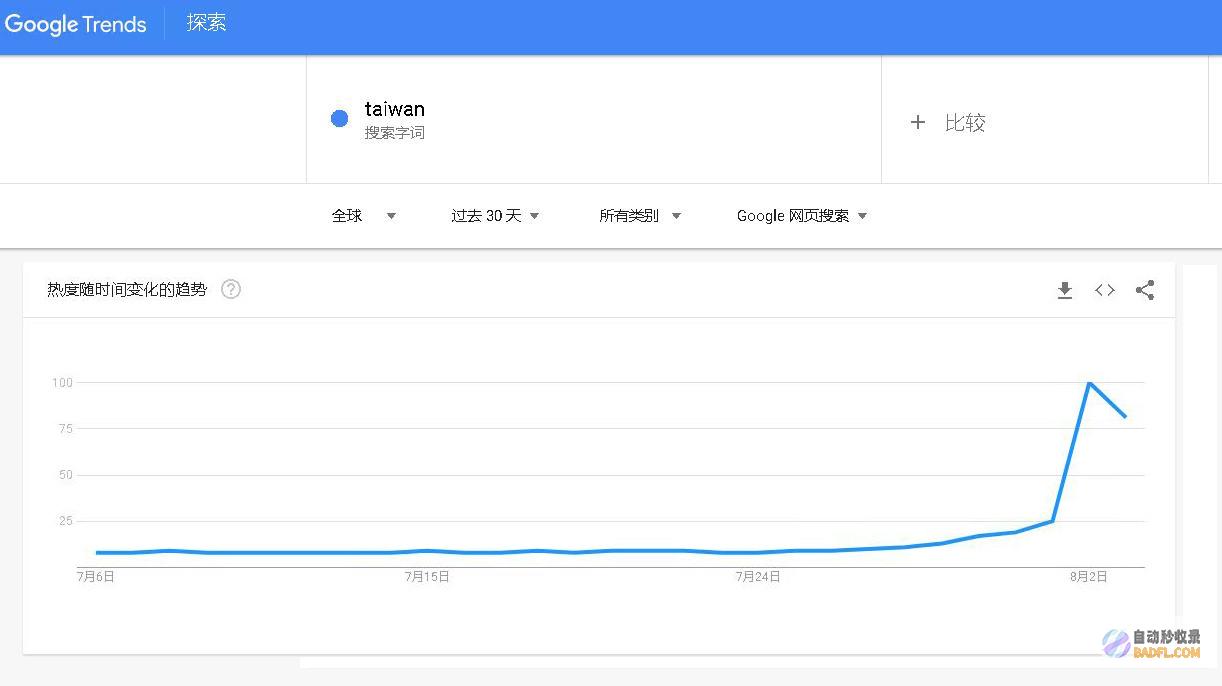Click the 8月2日 x-axis label

[1089, 577]
